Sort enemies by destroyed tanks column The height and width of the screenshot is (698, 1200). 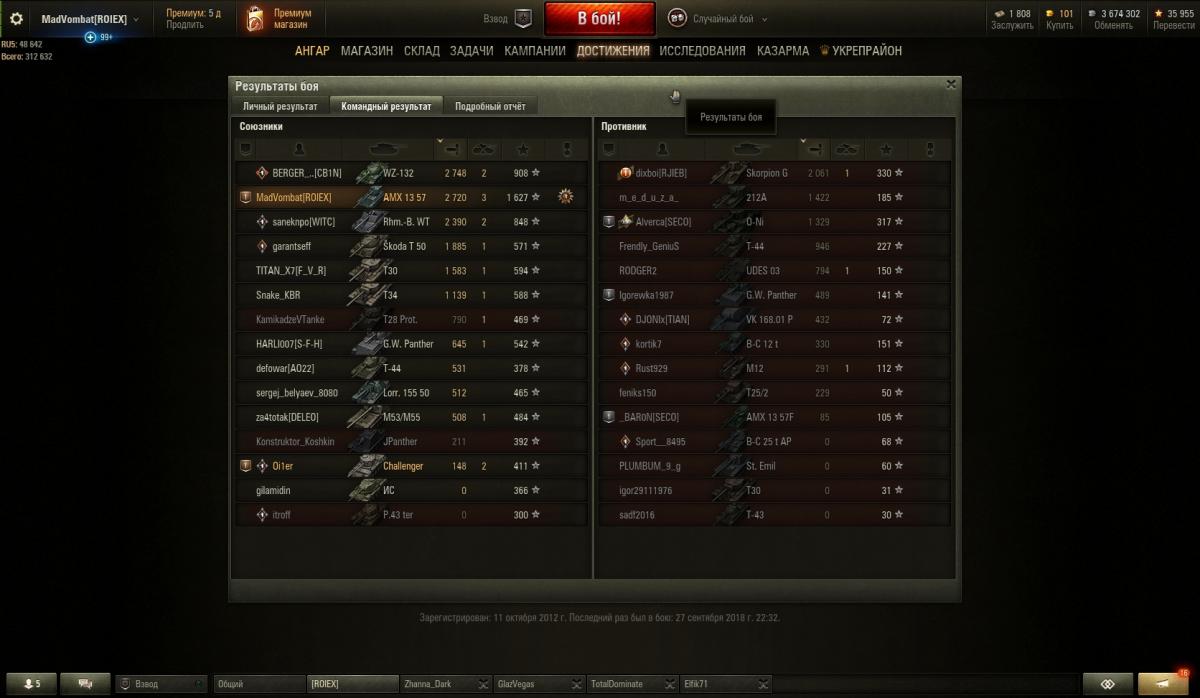click(x=848, y=149)
